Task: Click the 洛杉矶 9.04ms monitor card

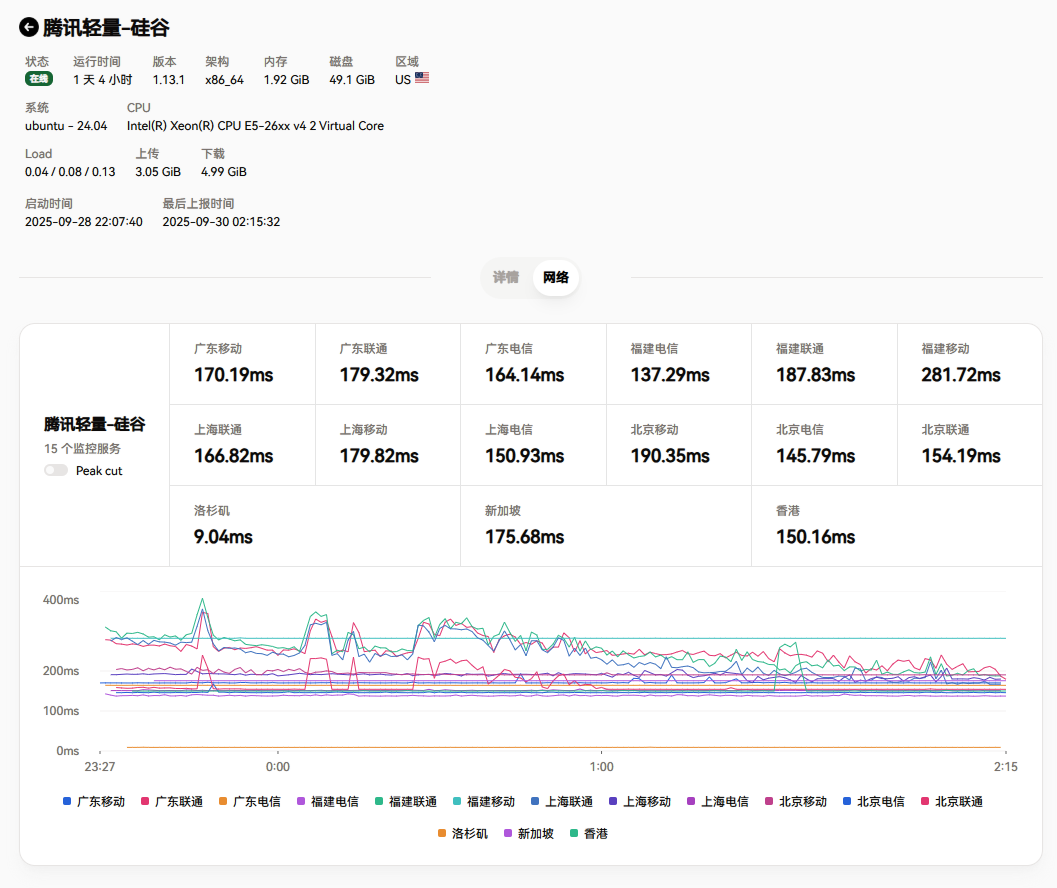Action: [314, 526]
